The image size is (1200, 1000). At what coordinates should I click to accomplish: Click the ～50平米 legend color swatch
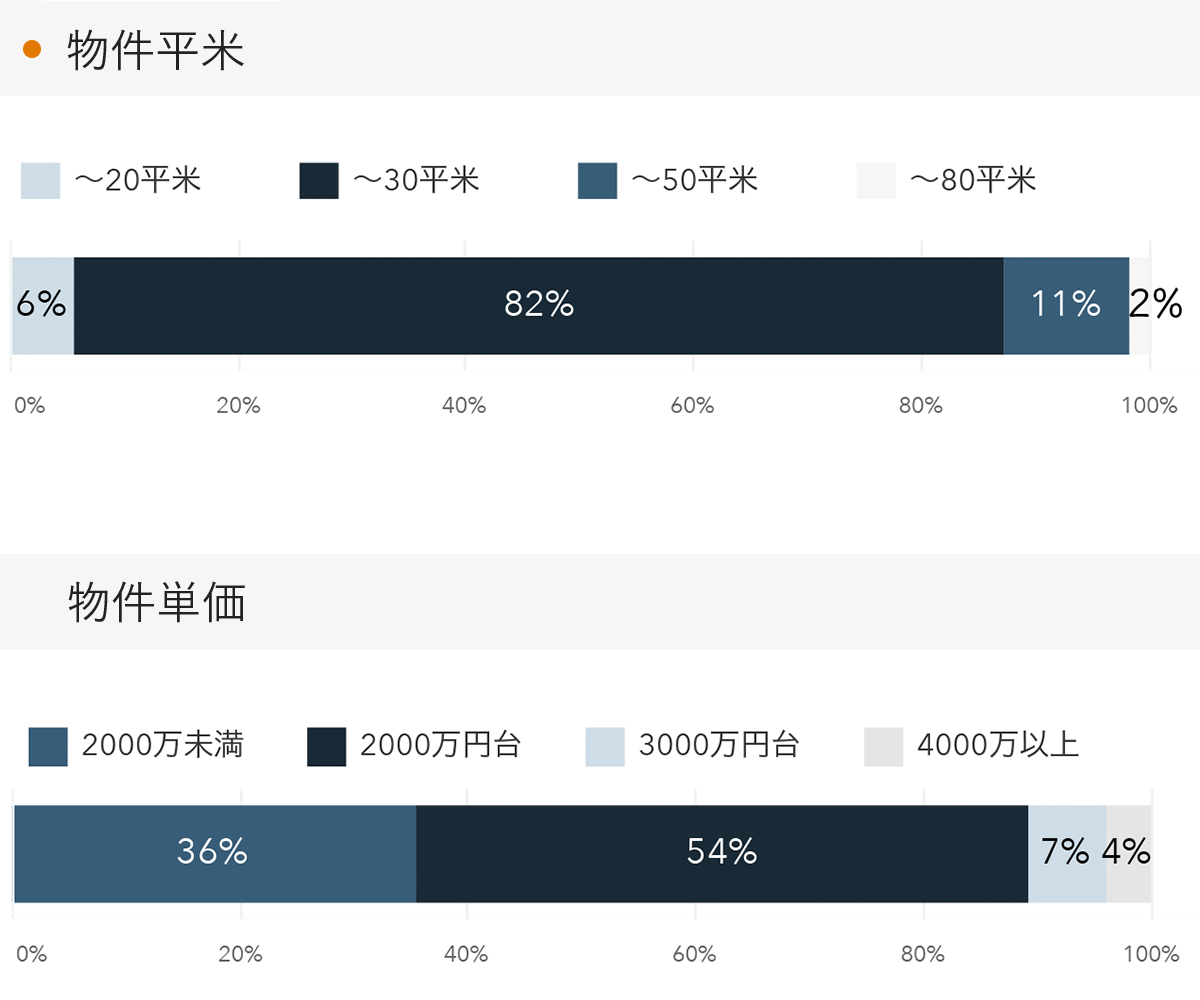[x=597, y=181]
